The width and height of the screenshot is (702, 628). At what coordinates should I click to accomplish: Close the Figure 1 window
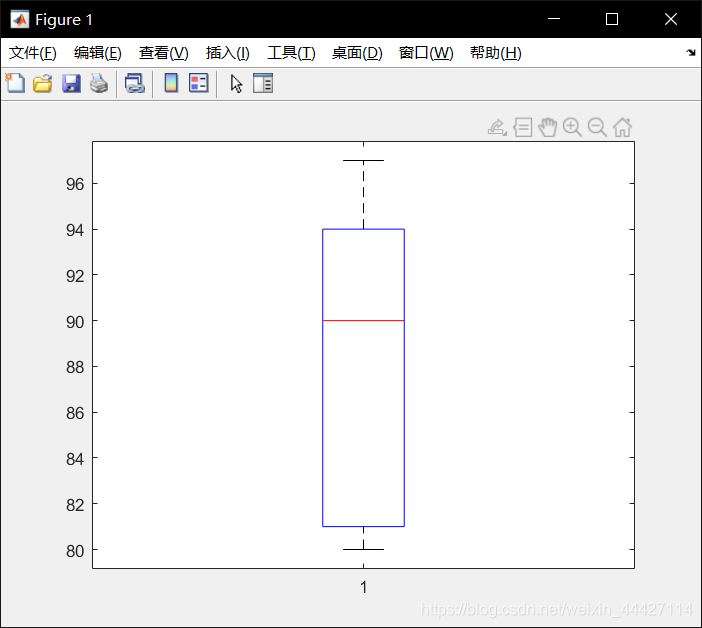[x=671, y=19]
